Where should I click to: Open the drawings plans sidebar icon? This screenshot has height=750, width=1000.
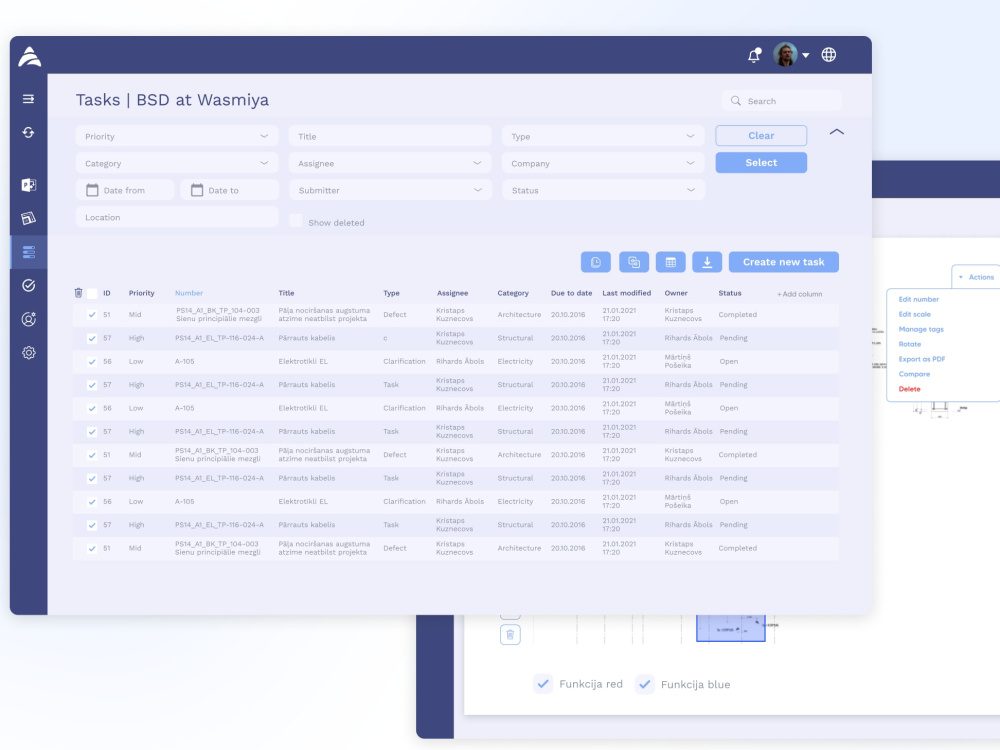pyautogui.click(x=29, y=218)
